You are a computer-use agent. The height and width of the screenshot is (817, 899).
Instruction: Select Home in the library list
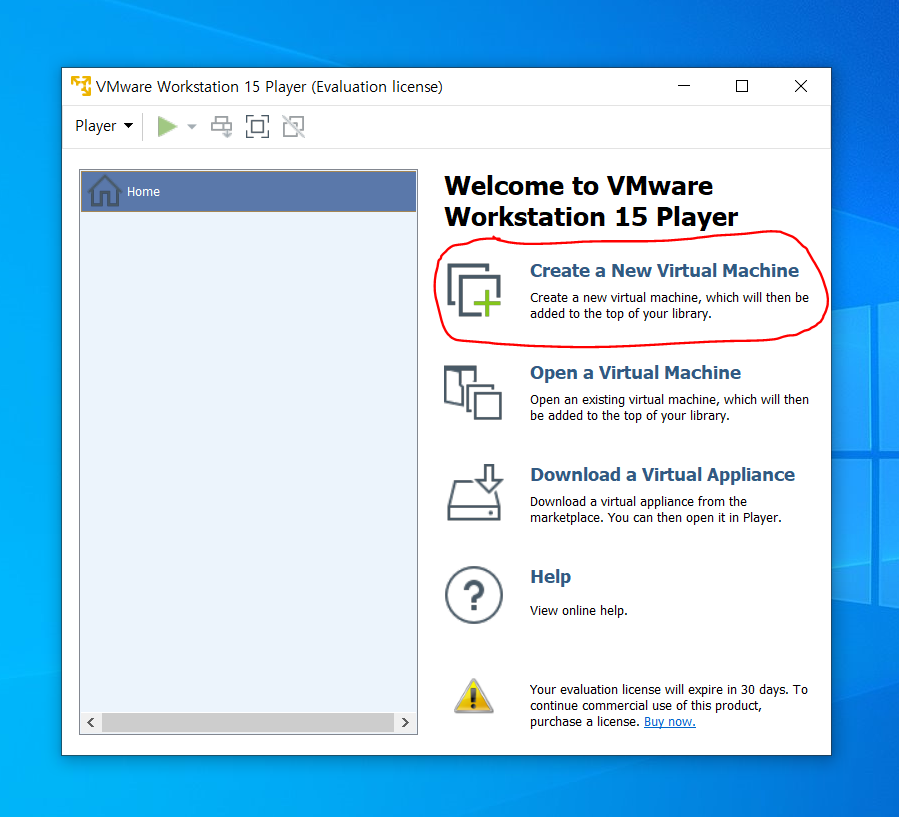tap(248, 191)
